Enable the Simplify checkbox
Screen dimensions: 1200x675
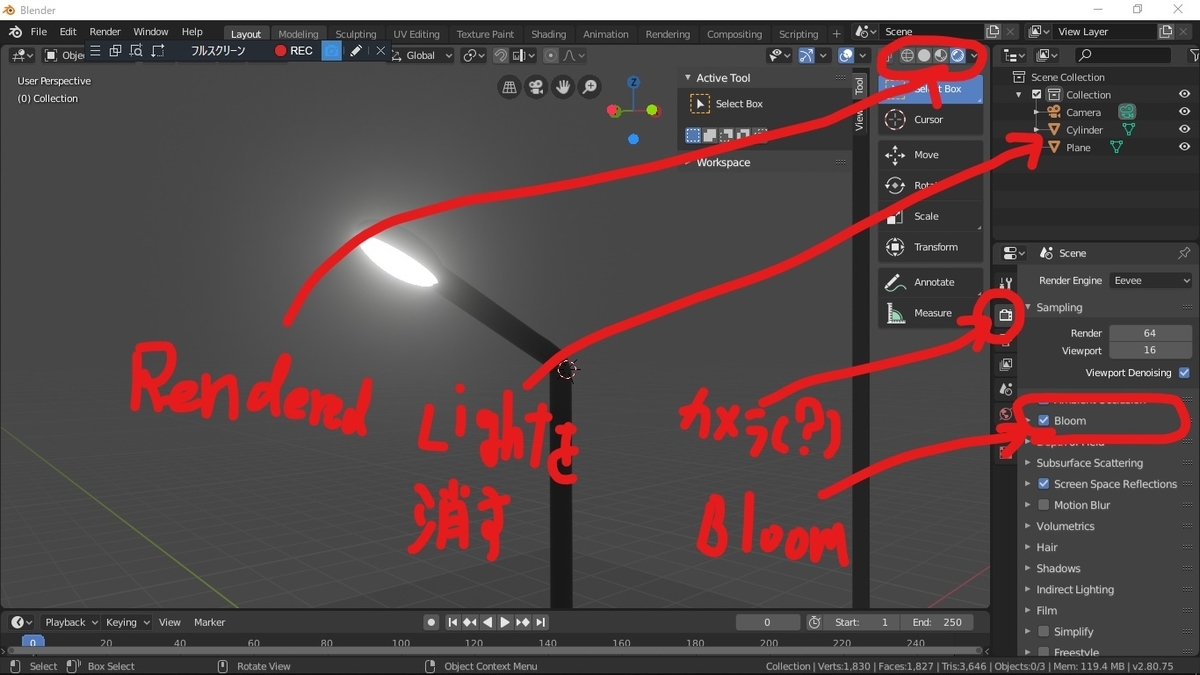click(1044, 632)
